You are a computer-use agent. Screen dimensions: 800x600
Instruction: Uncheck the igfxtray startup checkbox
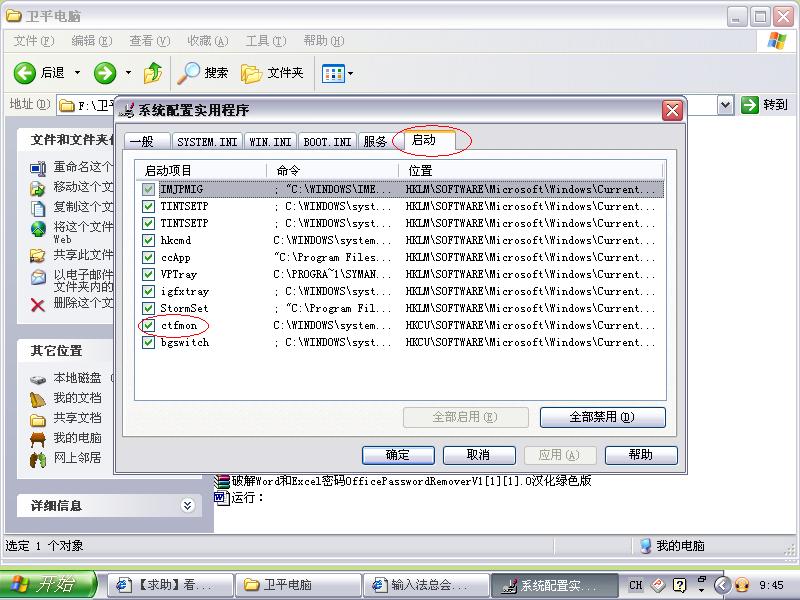coord(148,291)
